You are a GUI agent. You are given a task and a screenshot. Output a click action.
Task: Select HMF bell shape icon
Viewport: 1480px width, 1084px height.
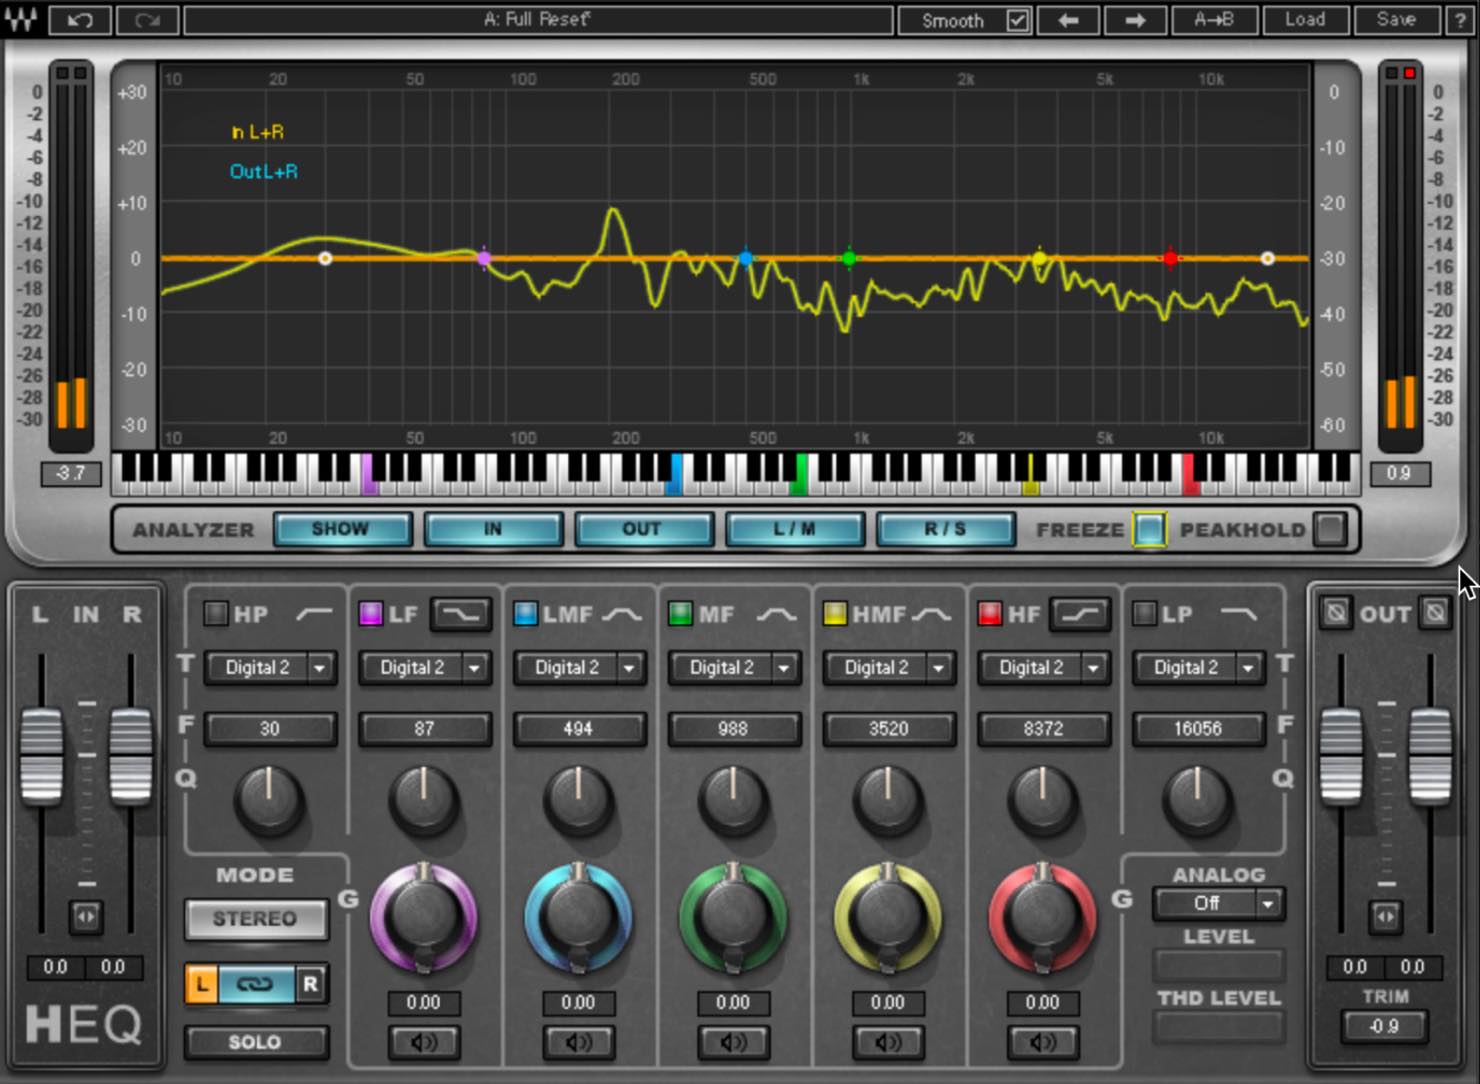pos(931,614)
